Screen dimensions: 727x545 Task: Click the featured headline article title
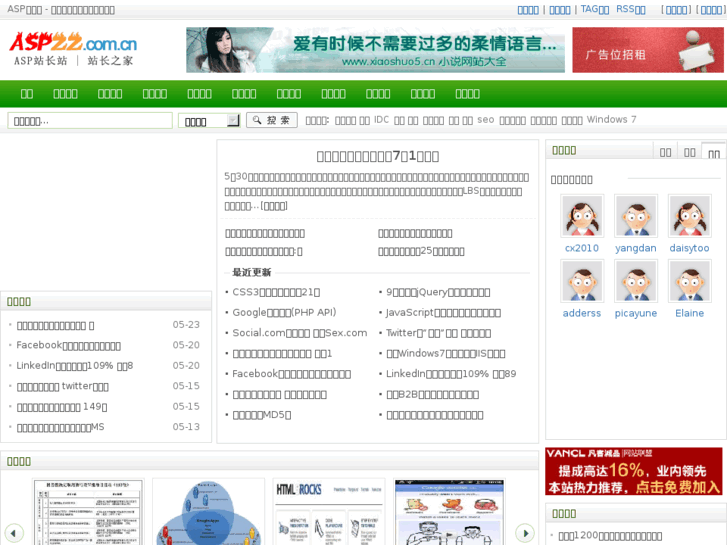point(377,156)
